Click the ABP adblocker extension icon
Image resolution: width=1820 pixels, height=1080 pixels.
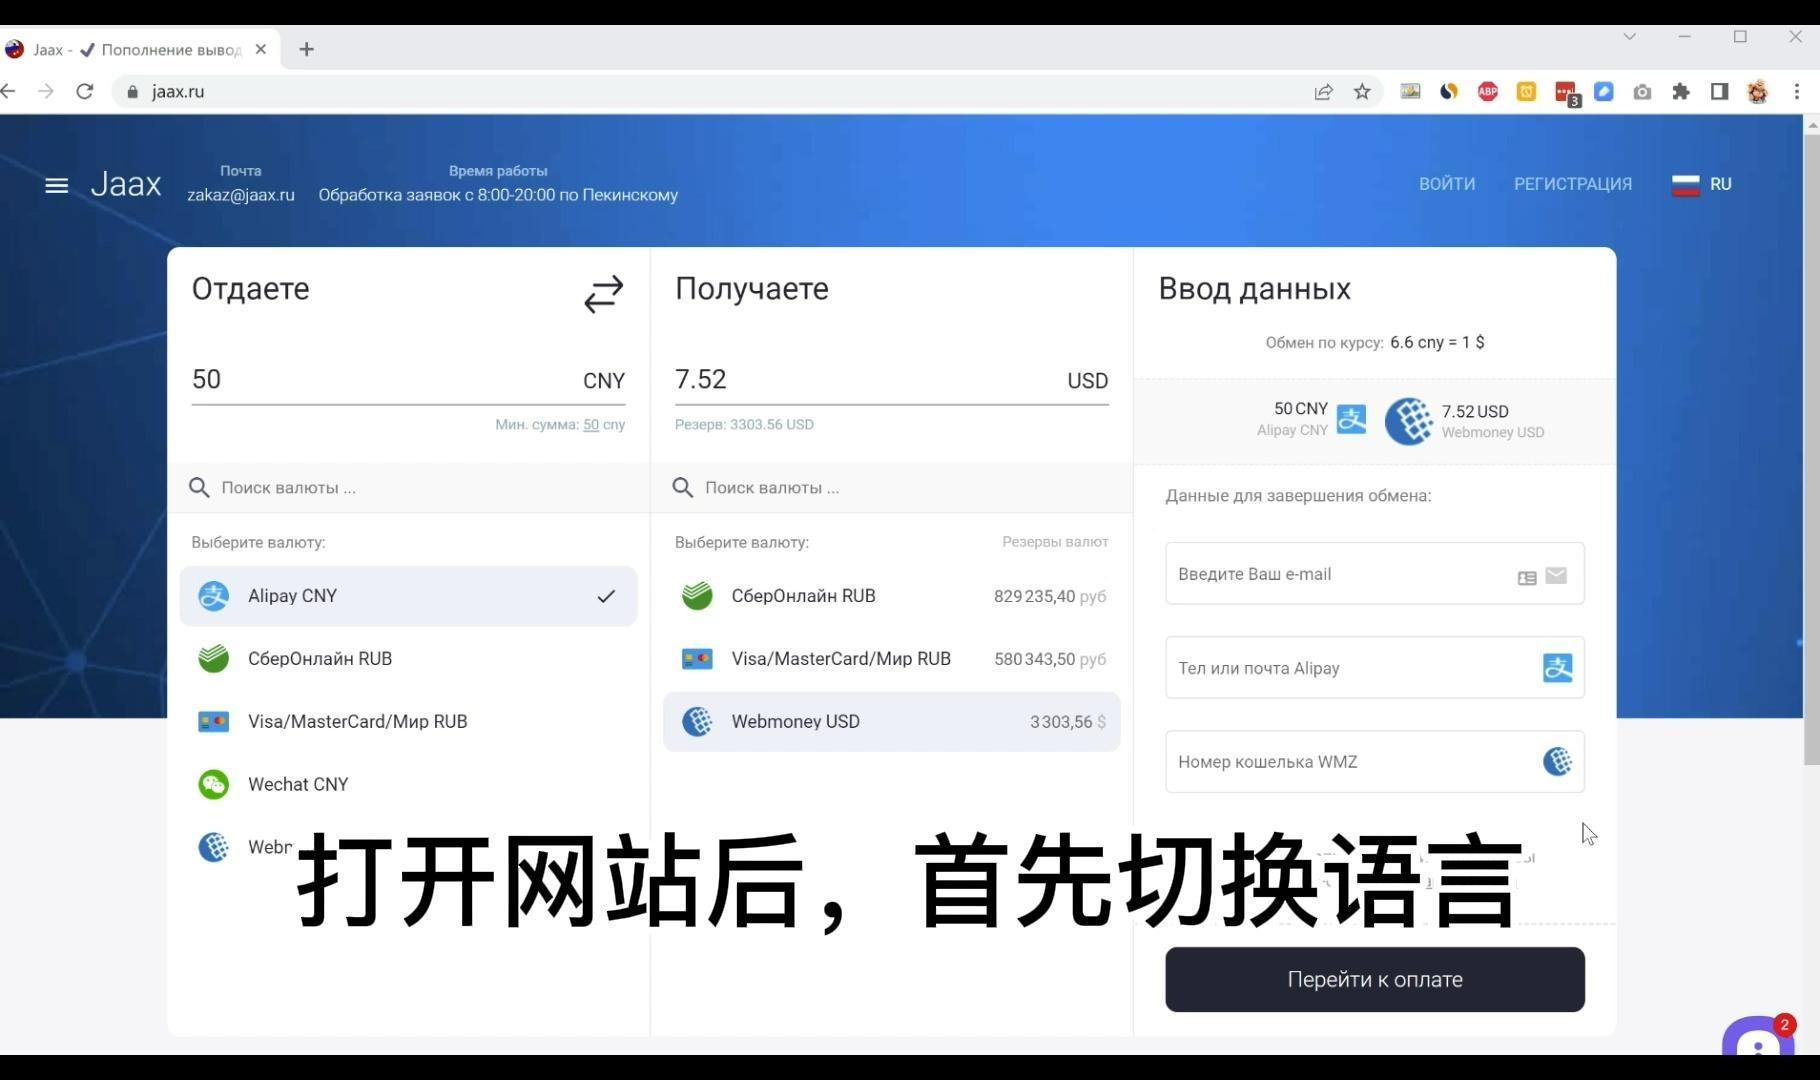pyautogui.click(x=1487, y=91)
